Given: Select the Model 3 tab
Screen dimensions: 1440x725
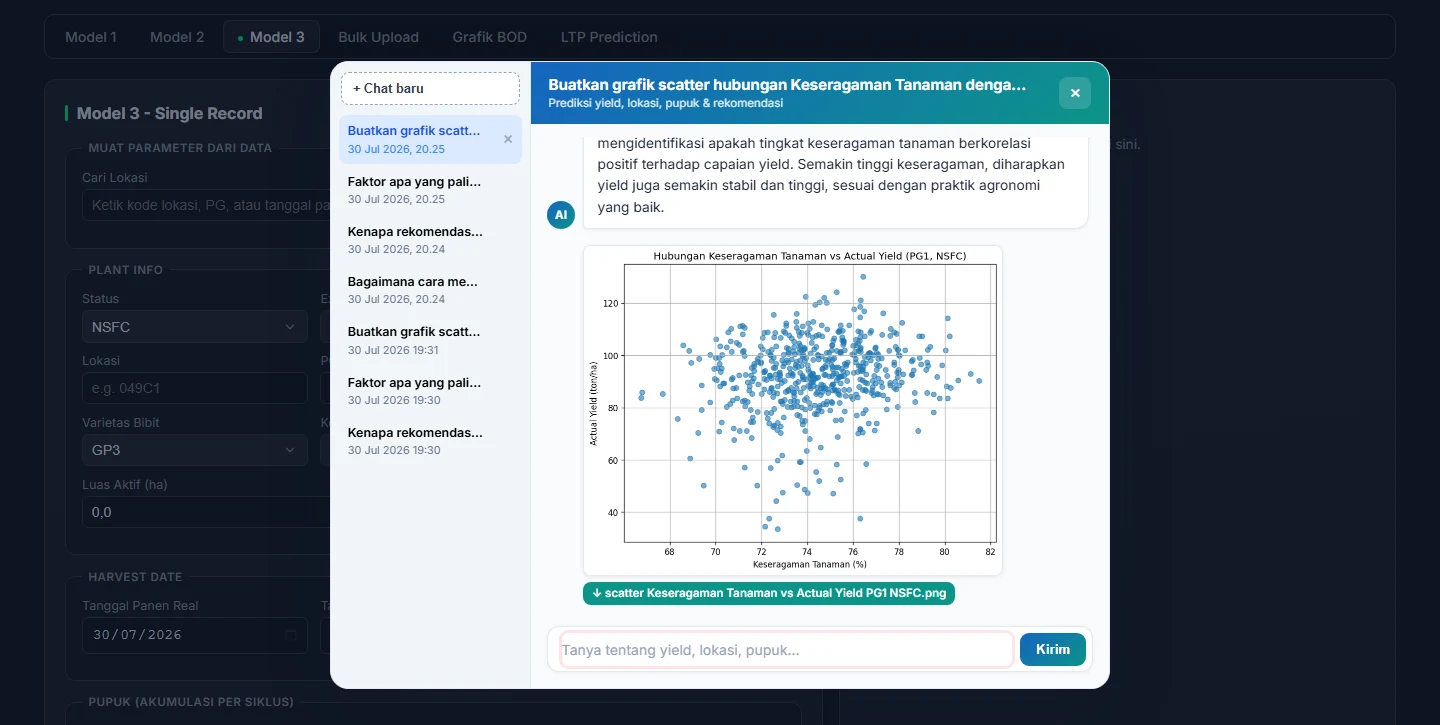Looking at the screenshot, I should 271,37.
